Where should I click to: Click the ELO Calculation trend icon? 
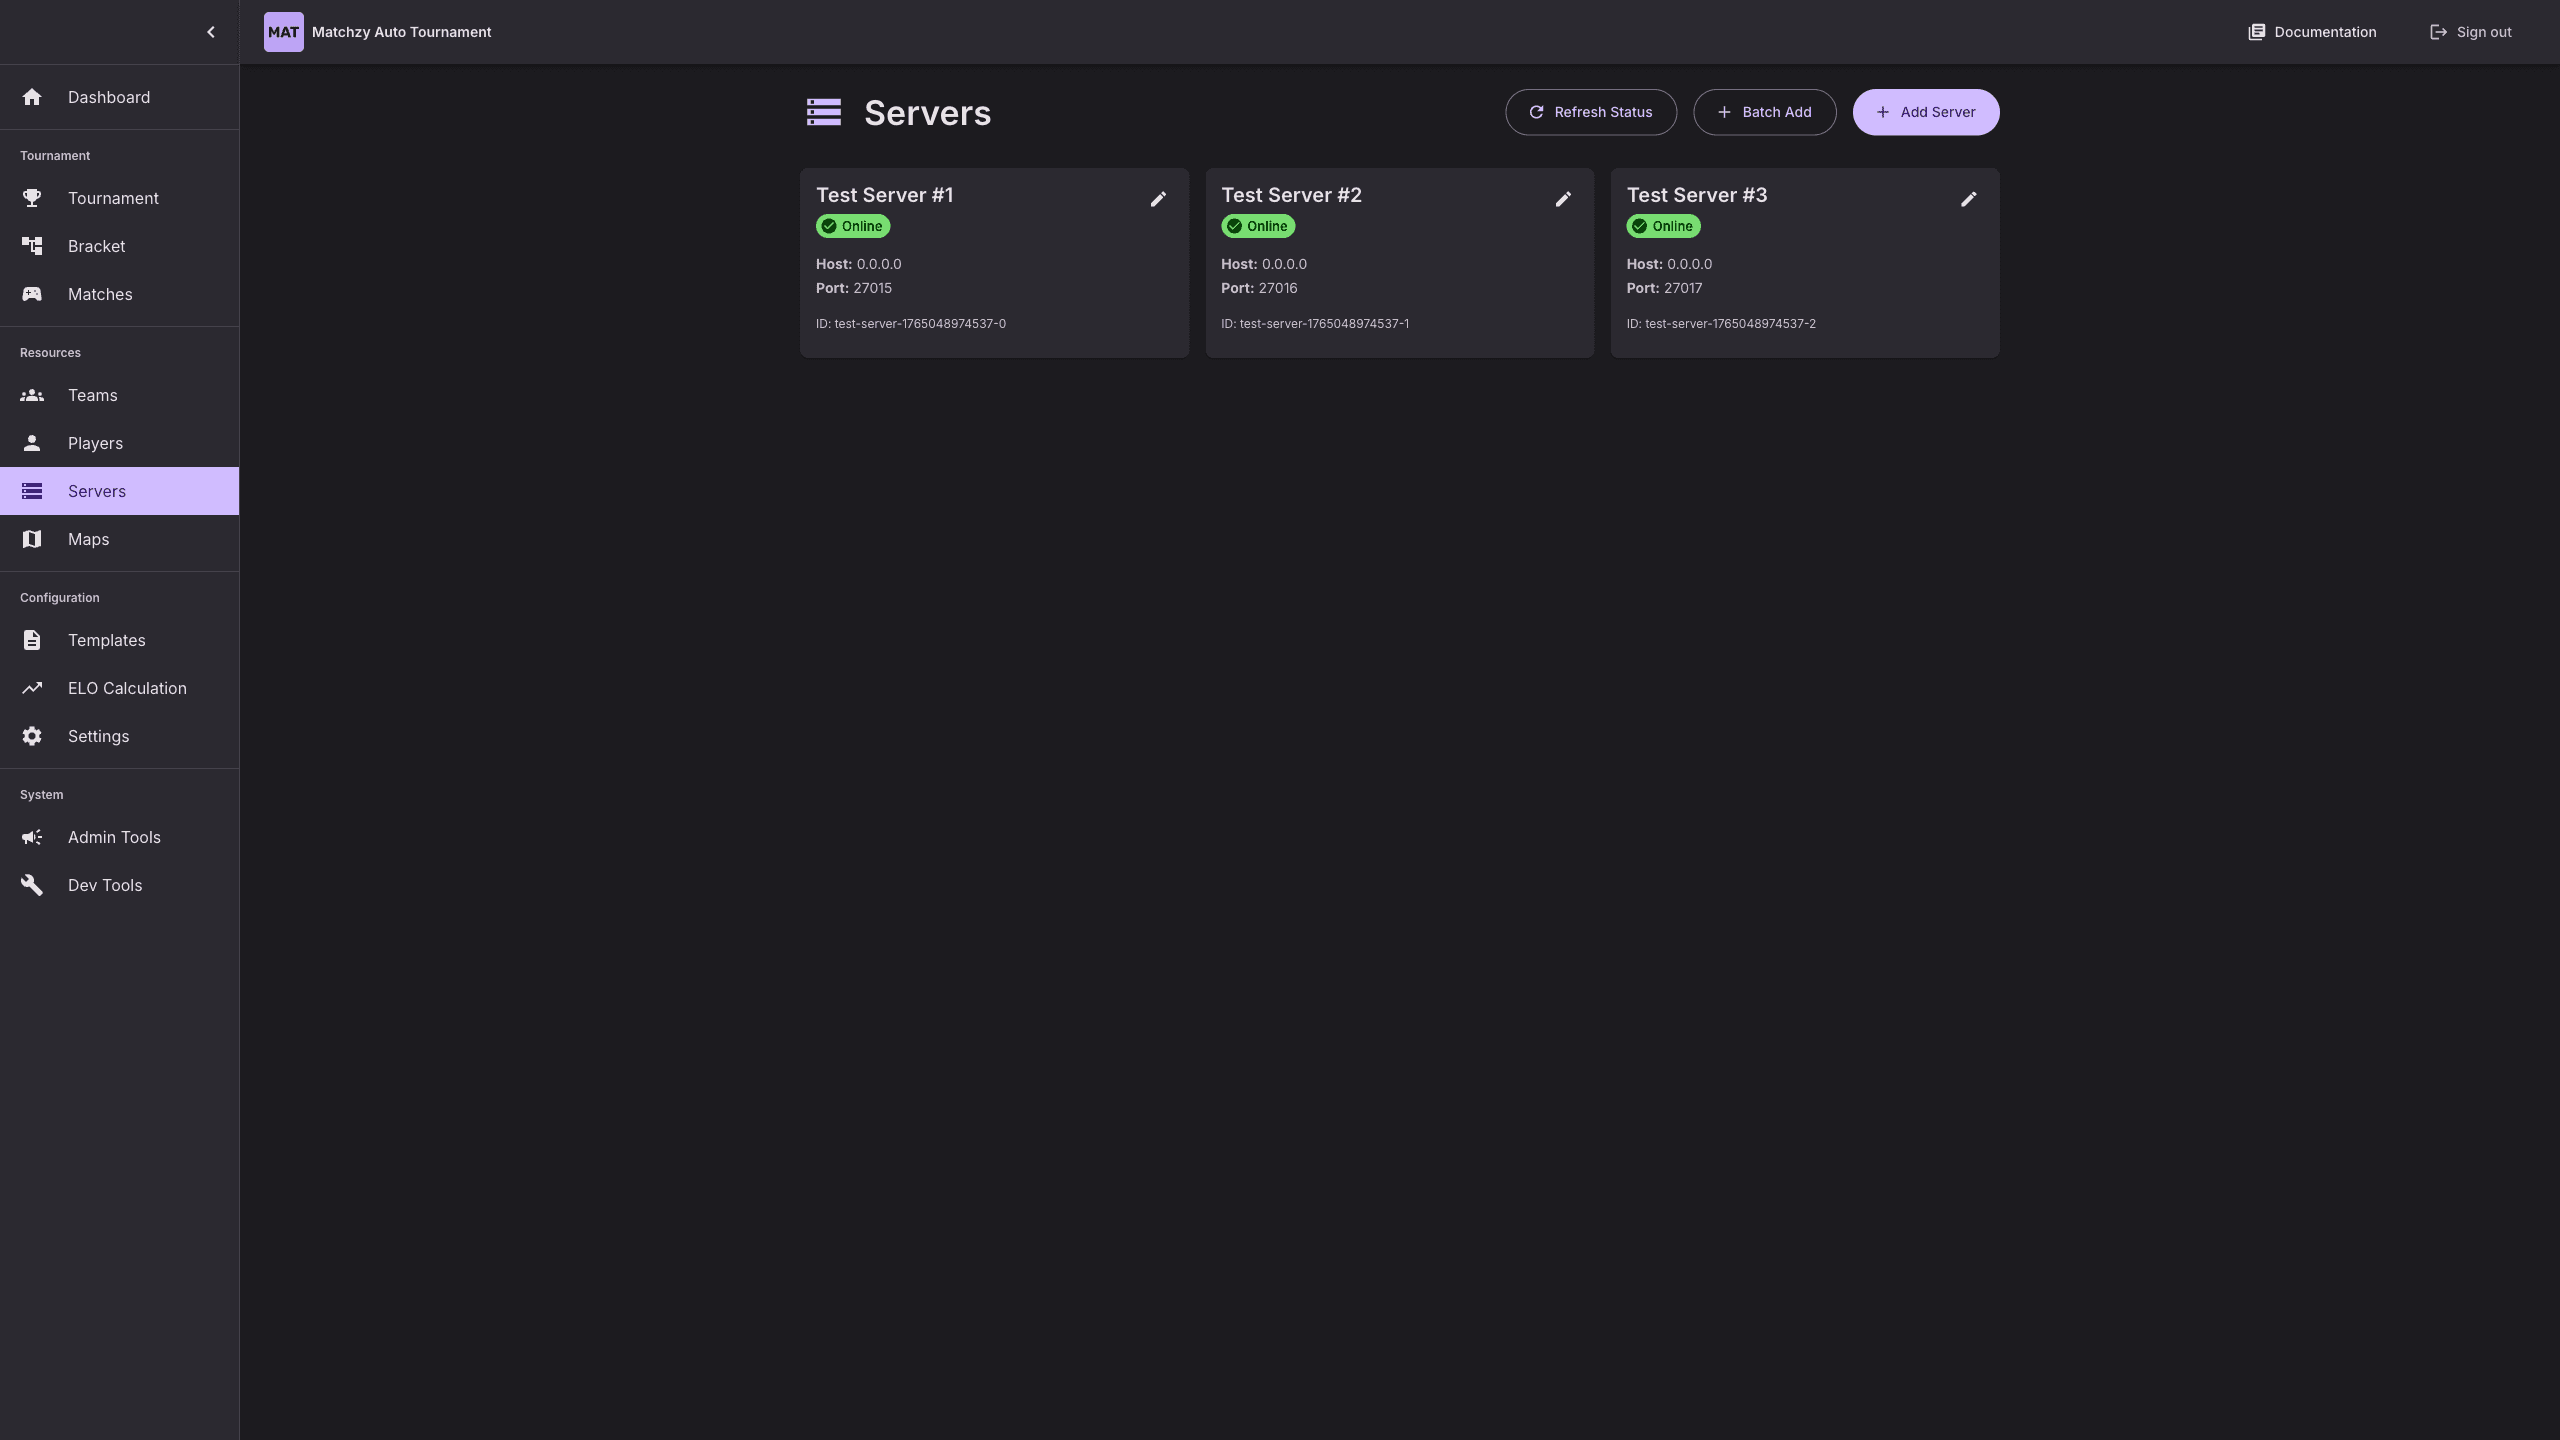(32, 688)
